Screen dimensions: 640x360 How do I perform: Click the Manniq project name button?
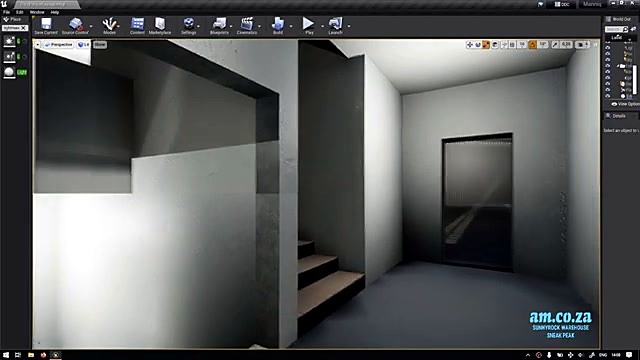(x=592, y=4)
